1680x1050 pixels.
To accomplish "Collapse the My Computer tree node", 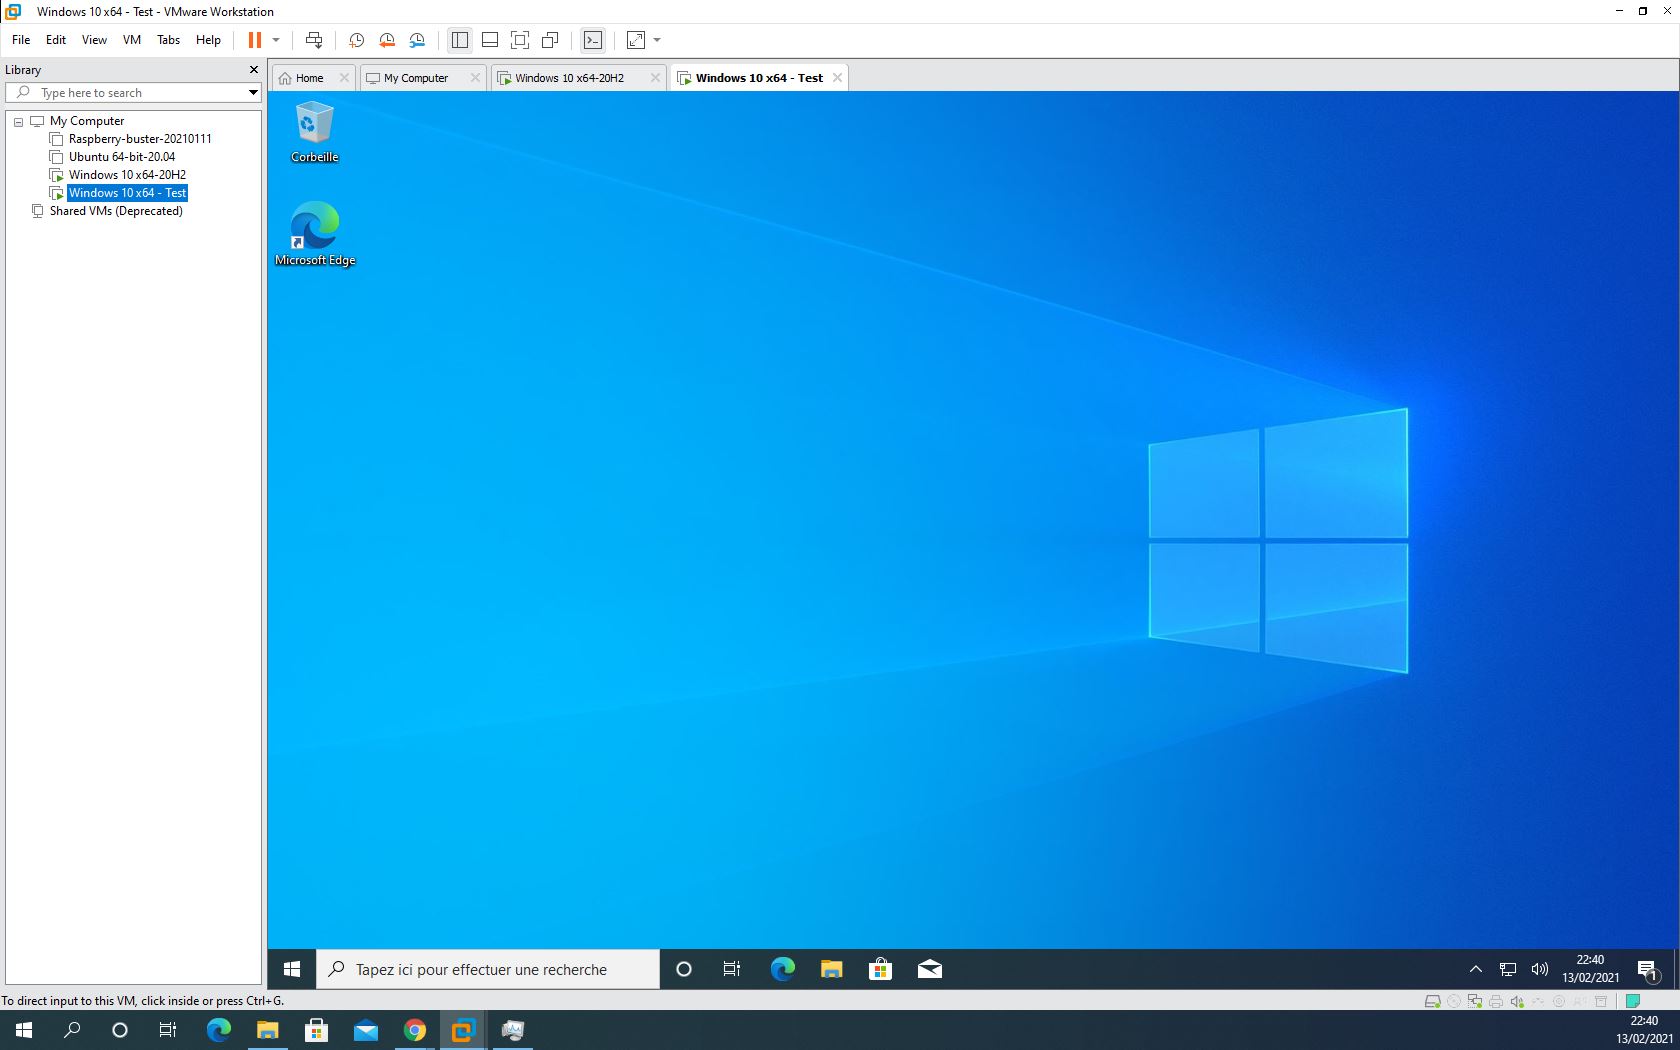I will pyautogui.click(x=18, y=122).
